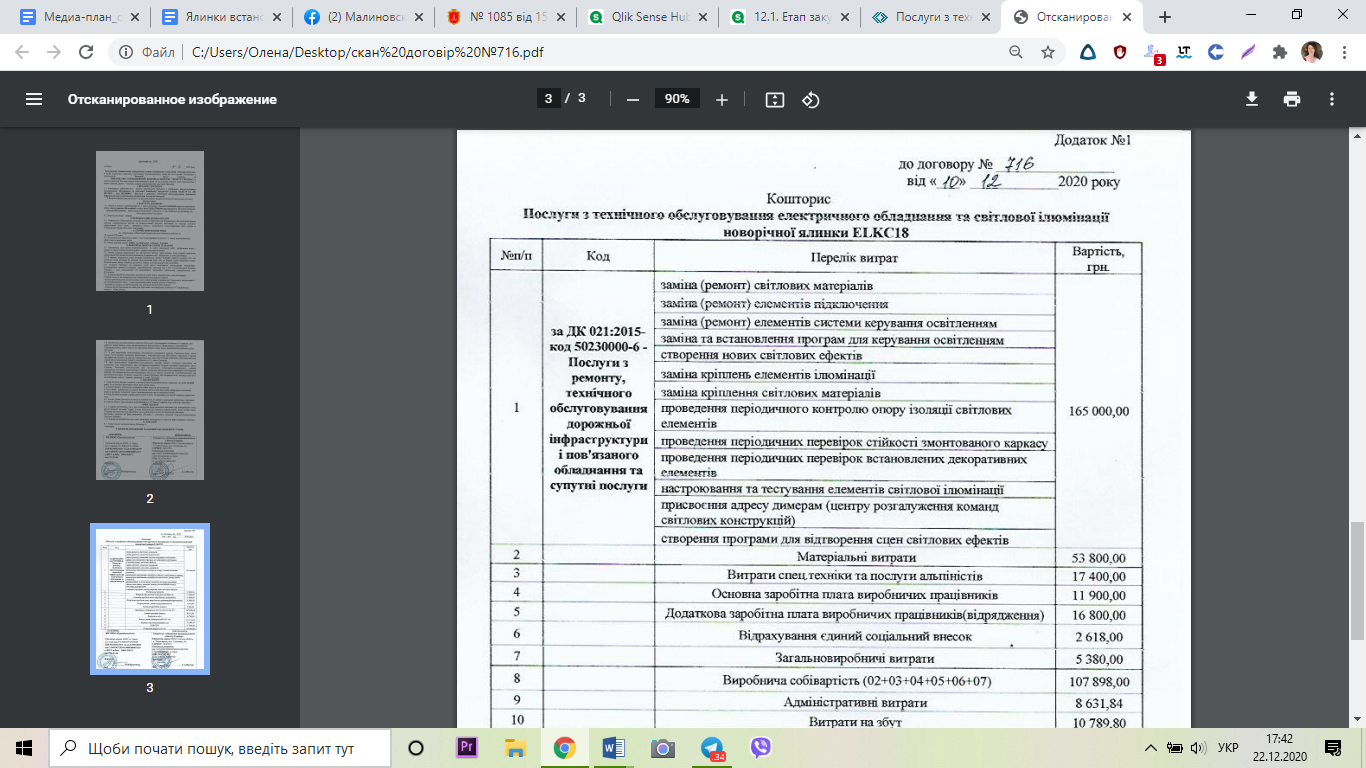Zoom in with the plus button
Screen dimensions: 1366x768
point(722,99)
